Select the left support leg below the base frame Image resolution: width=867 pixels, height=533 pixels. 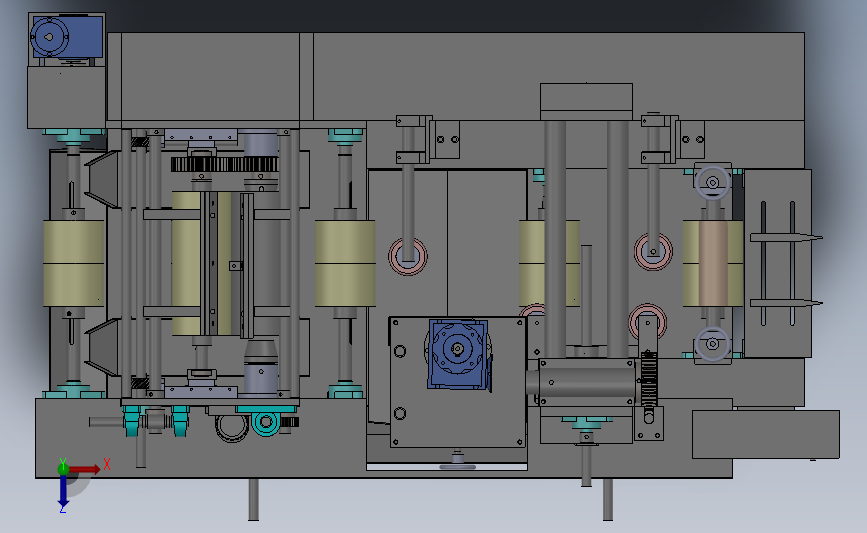(253, 499)
